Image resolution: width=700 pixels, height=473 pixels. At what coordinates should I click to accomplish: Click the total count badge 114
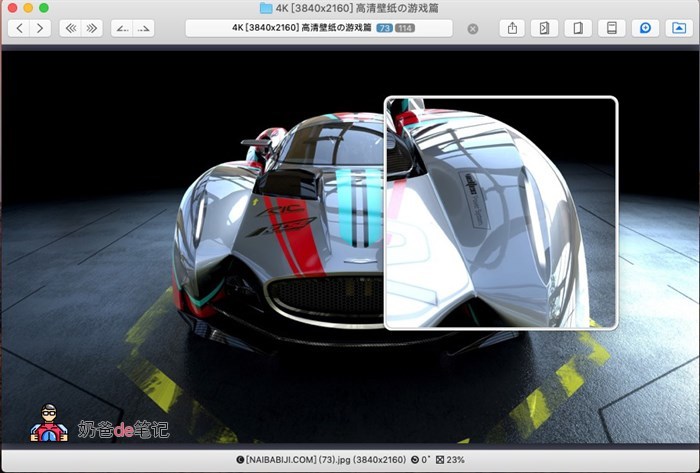(x=405, y=29)
